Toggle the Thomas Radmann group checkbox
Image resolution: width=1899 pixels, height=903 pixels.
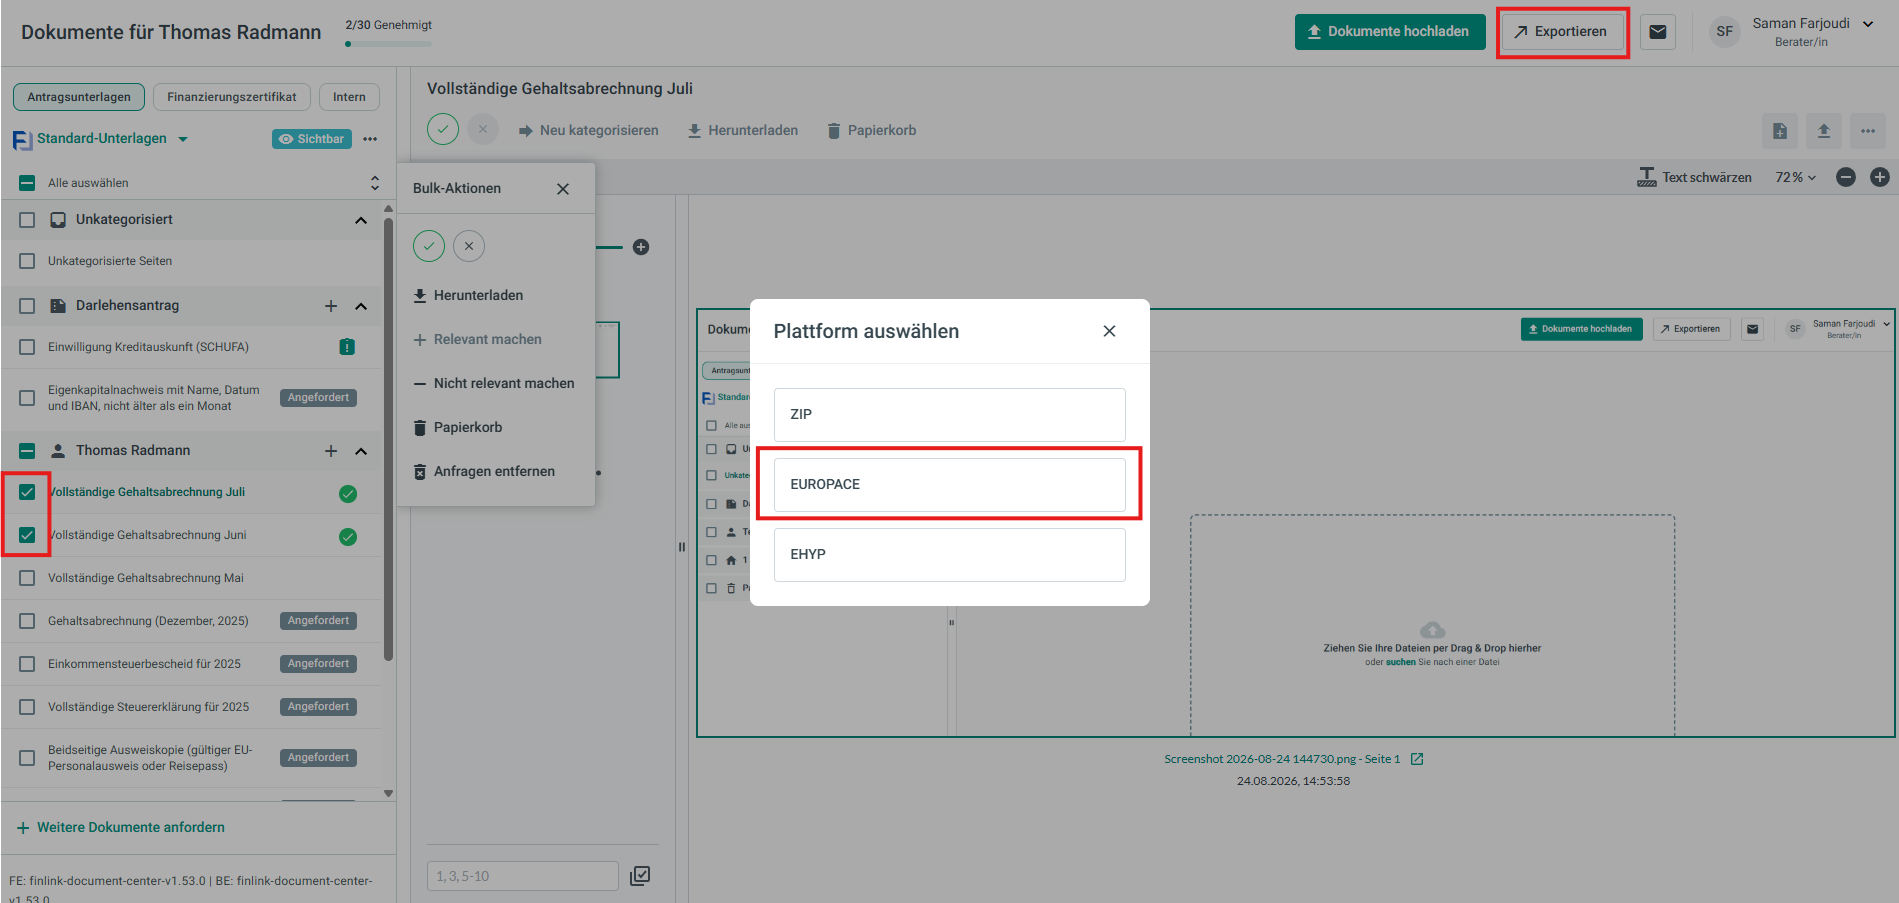click(x=27, y=451)
